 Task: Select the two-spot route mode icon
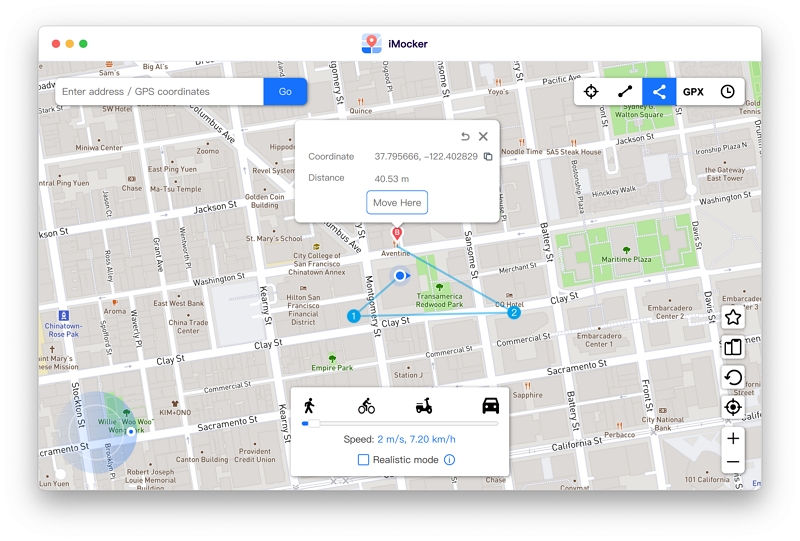625,92
